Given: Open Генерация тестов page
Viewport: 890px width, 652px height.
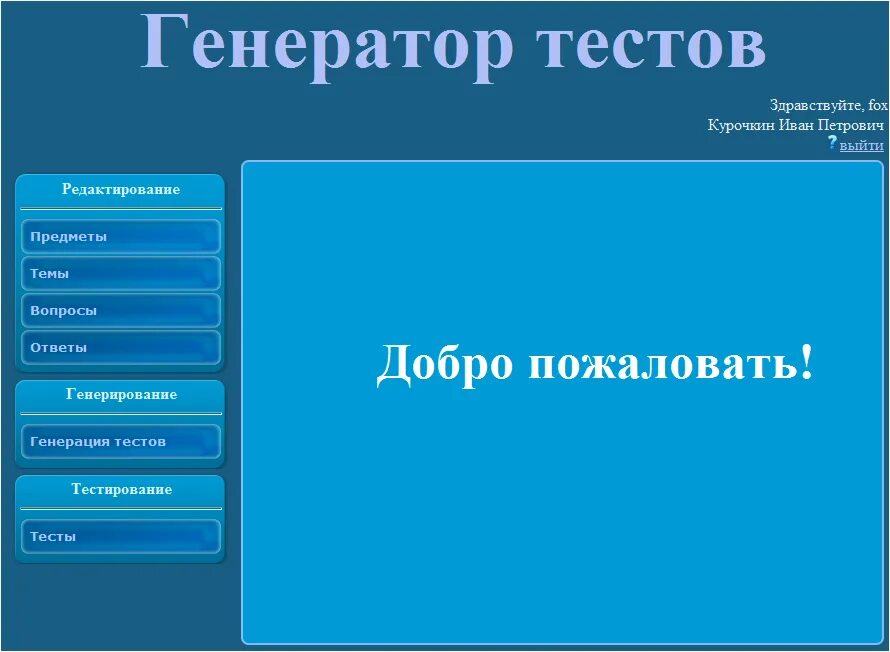Looking at the screenshot, I should coord(121,441).
